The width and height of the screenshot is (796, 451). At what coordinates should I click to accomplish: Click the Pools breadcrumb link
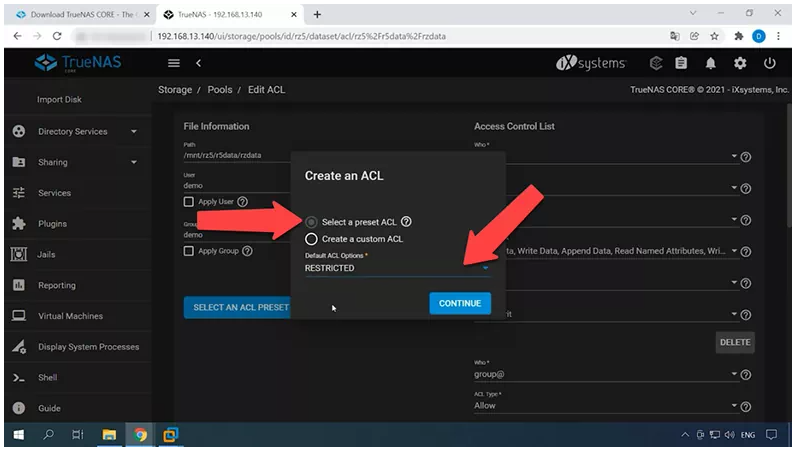(x=220, y=90)
